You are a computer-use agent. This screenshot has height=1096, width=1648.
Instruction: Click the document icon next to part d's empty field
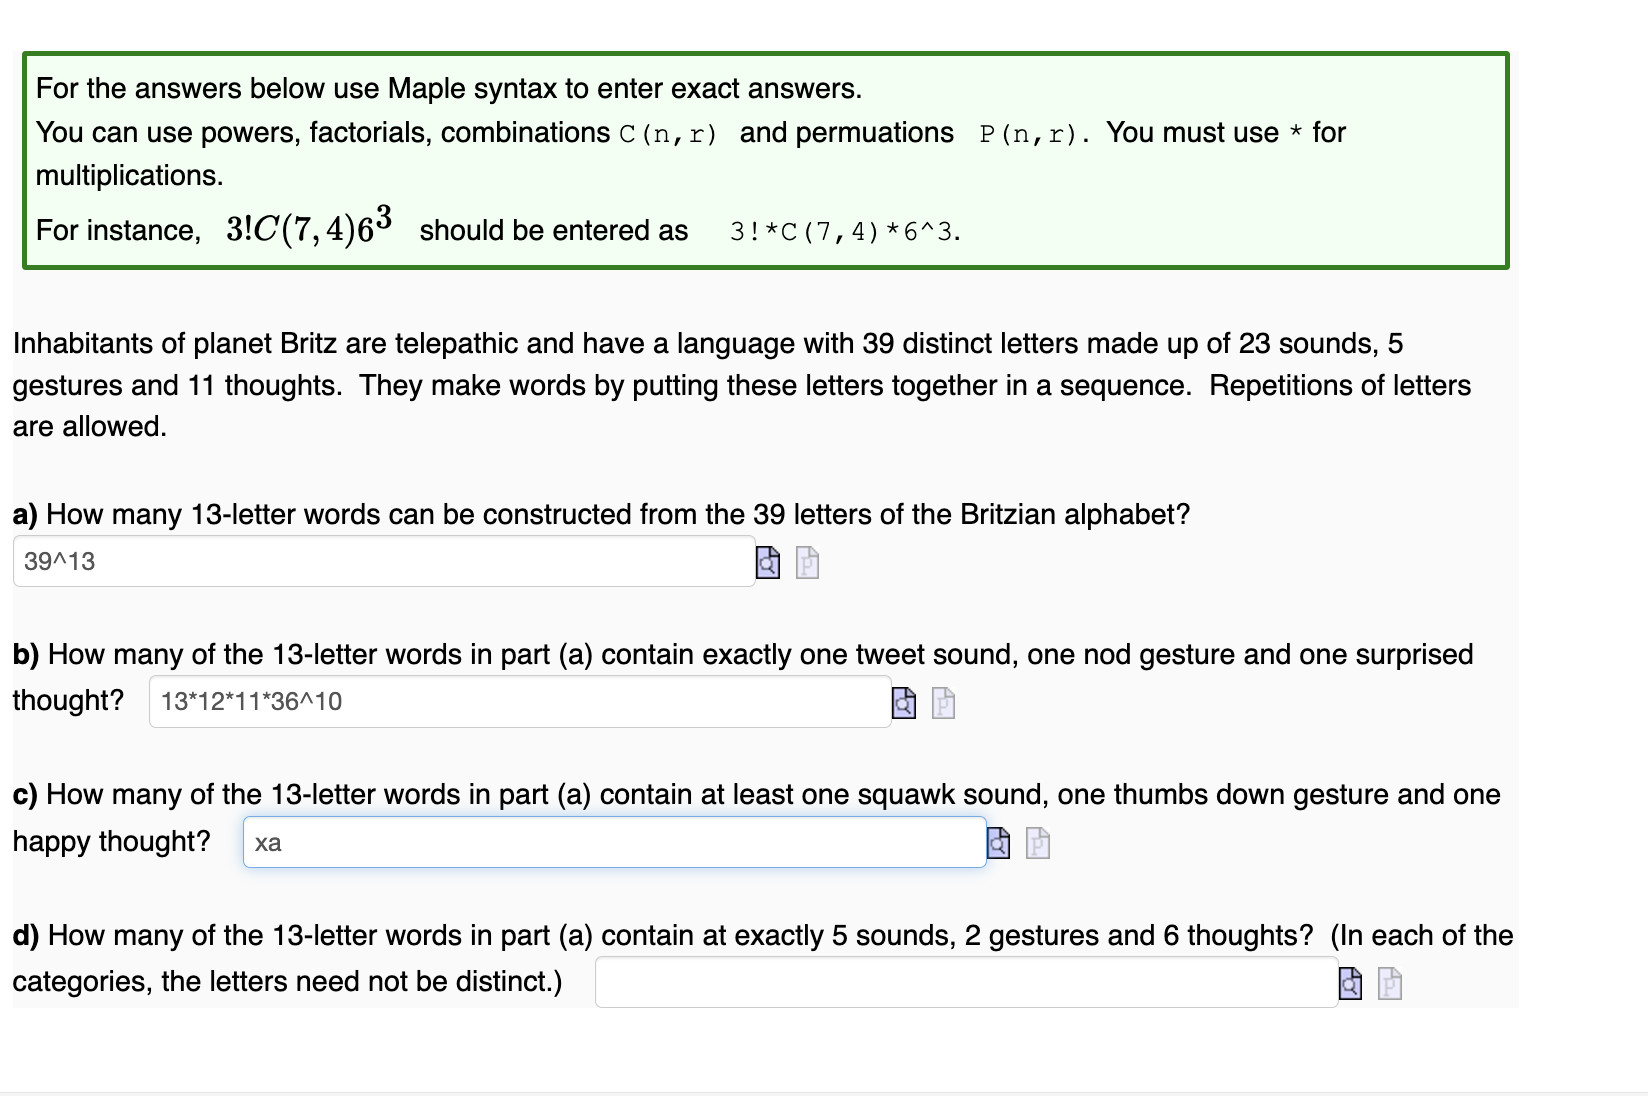point(1389,983)
